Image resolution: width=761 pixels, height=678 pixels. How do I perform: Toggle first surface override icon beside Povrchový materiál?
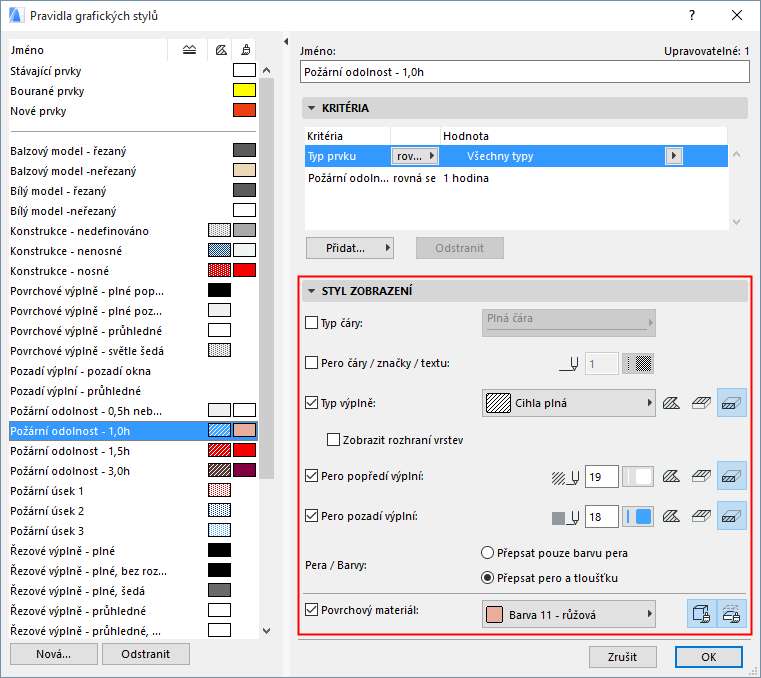(x=702, y=614)
